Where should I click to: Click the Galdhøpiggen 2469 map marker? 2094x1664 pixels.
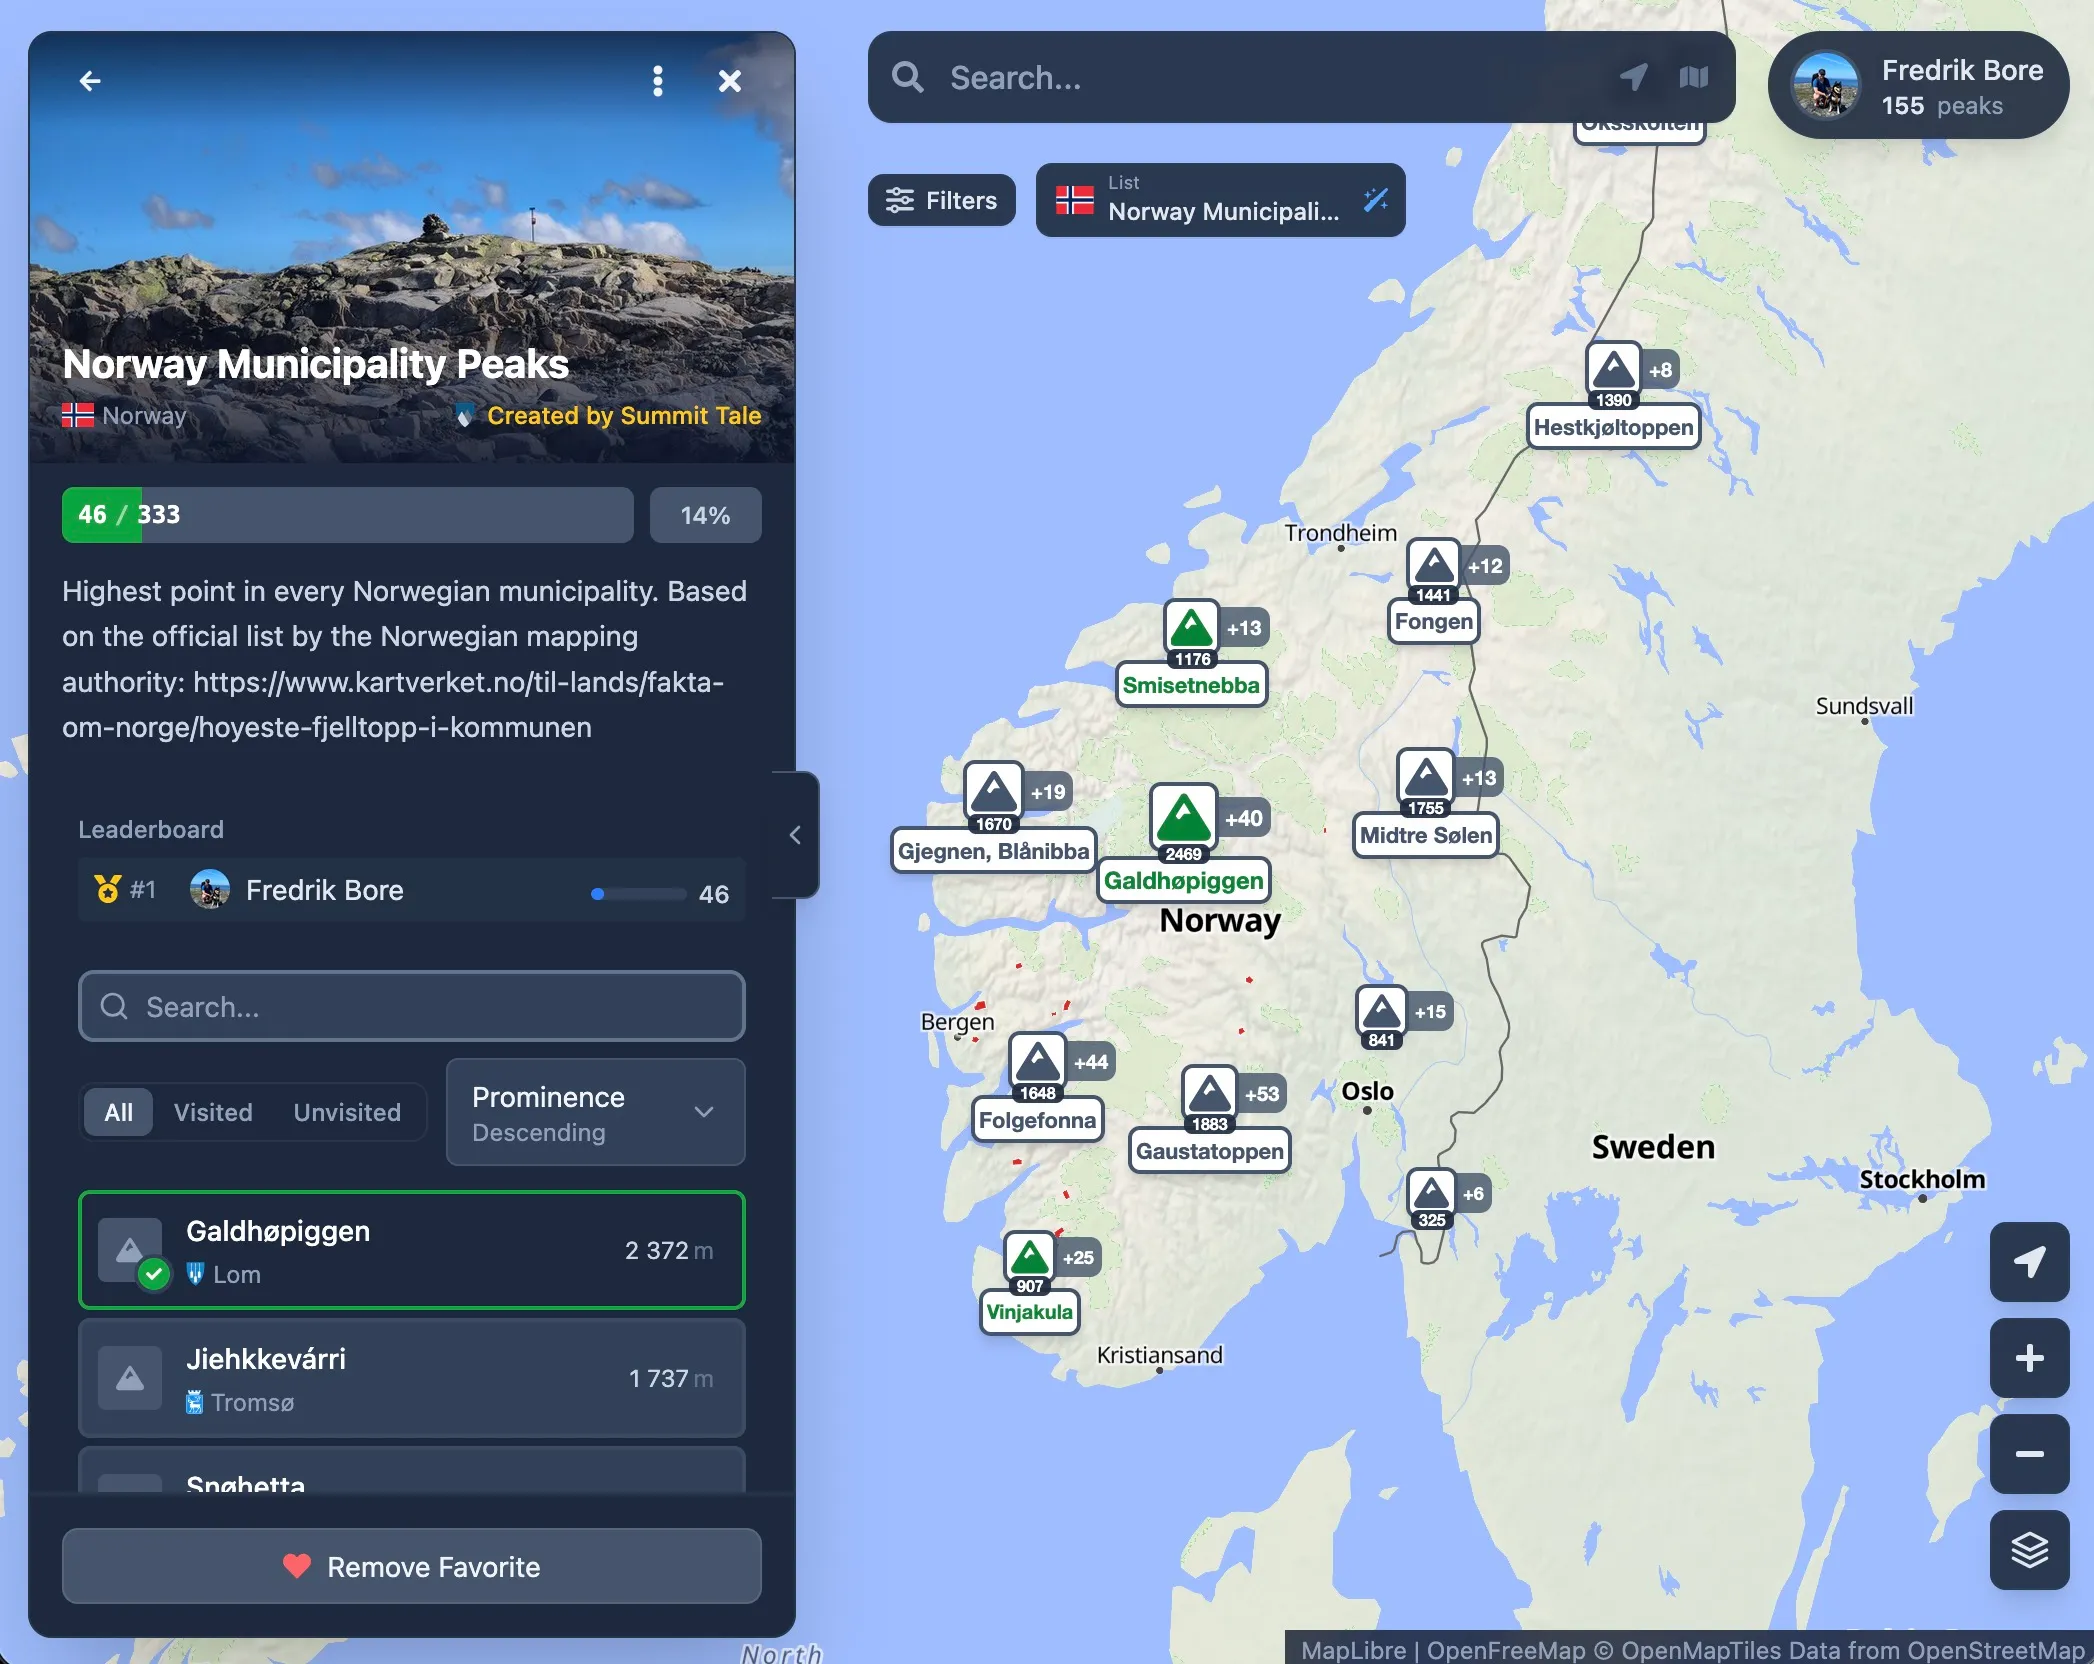(x=1183, y=818)
